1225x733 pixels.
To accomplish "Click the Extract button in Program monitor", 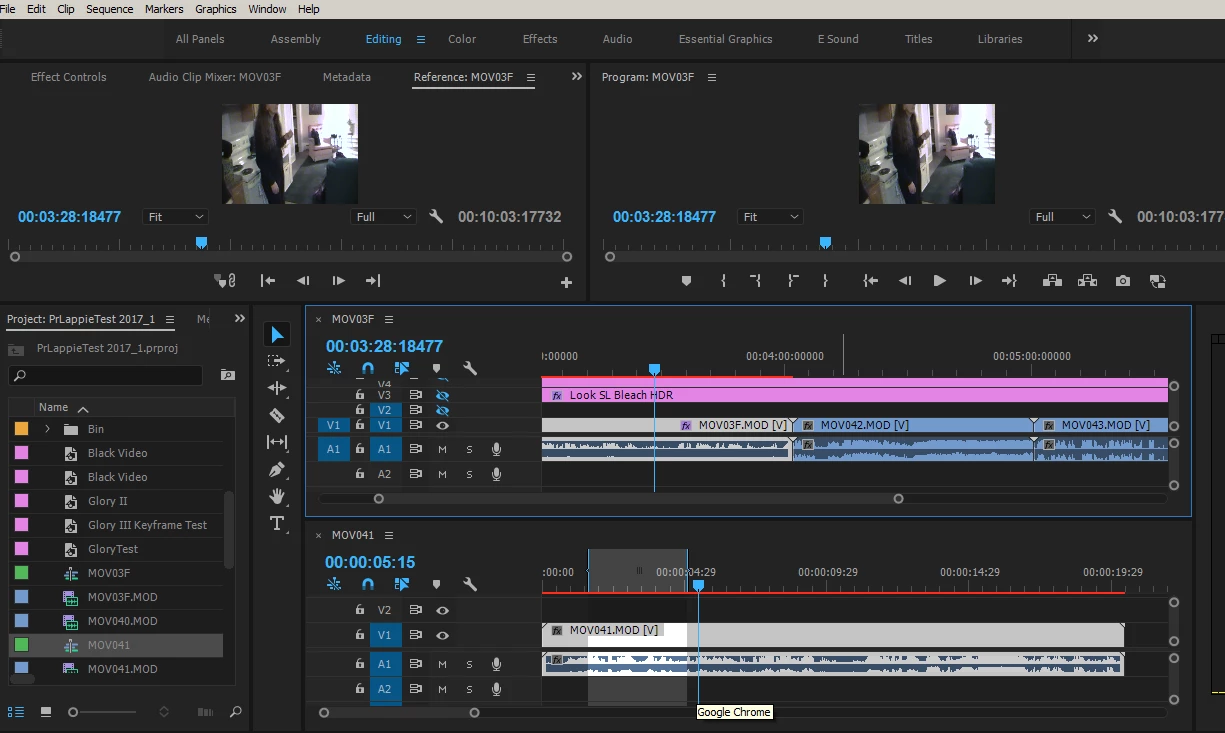I will [x=1087, y=281].
